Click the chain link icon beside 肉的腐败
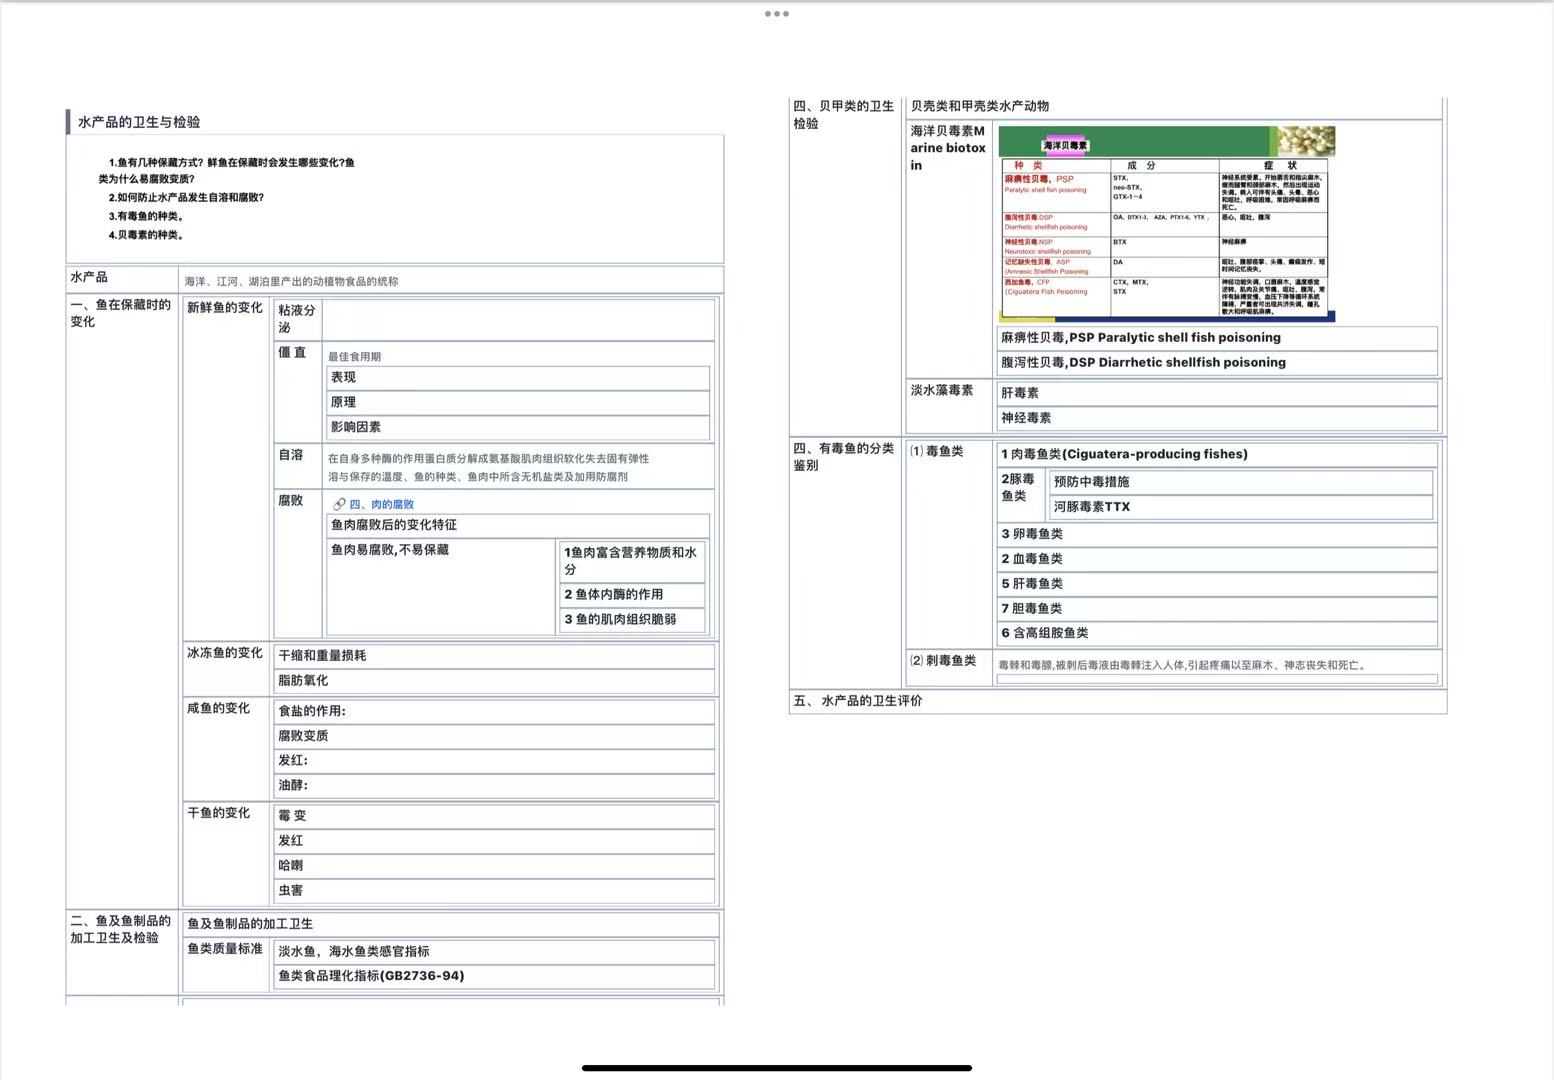The image size is (1554, 1080). pyautogui.click(x=339, y=505)
